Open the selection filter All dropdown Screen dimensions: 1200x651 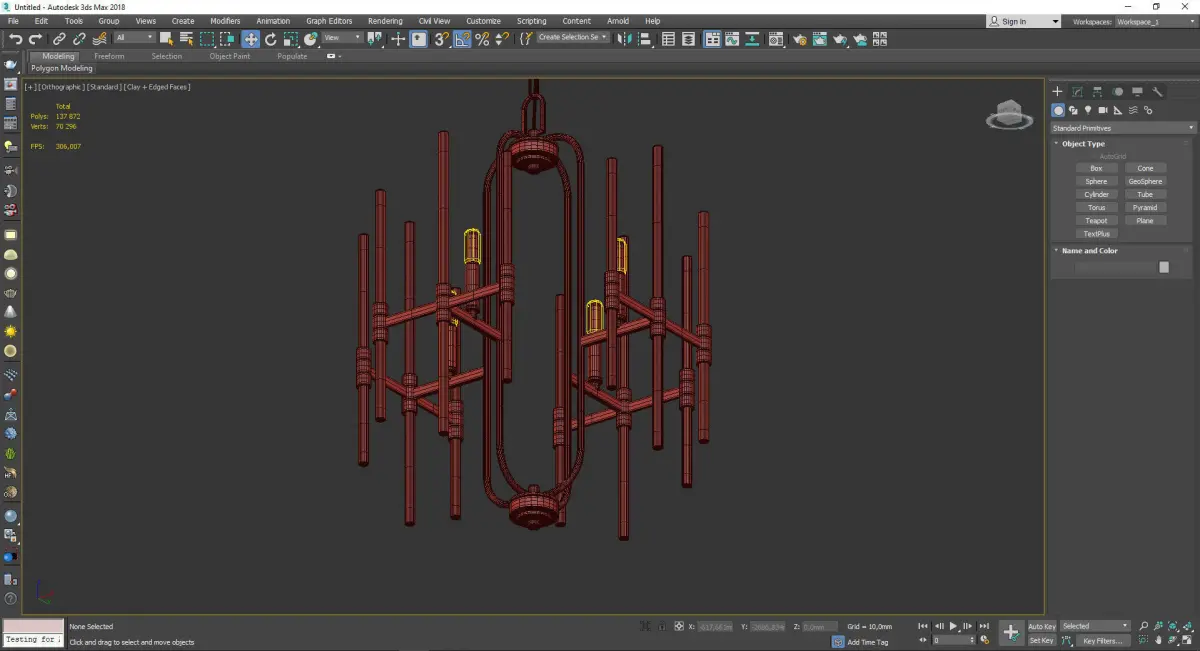134,38
